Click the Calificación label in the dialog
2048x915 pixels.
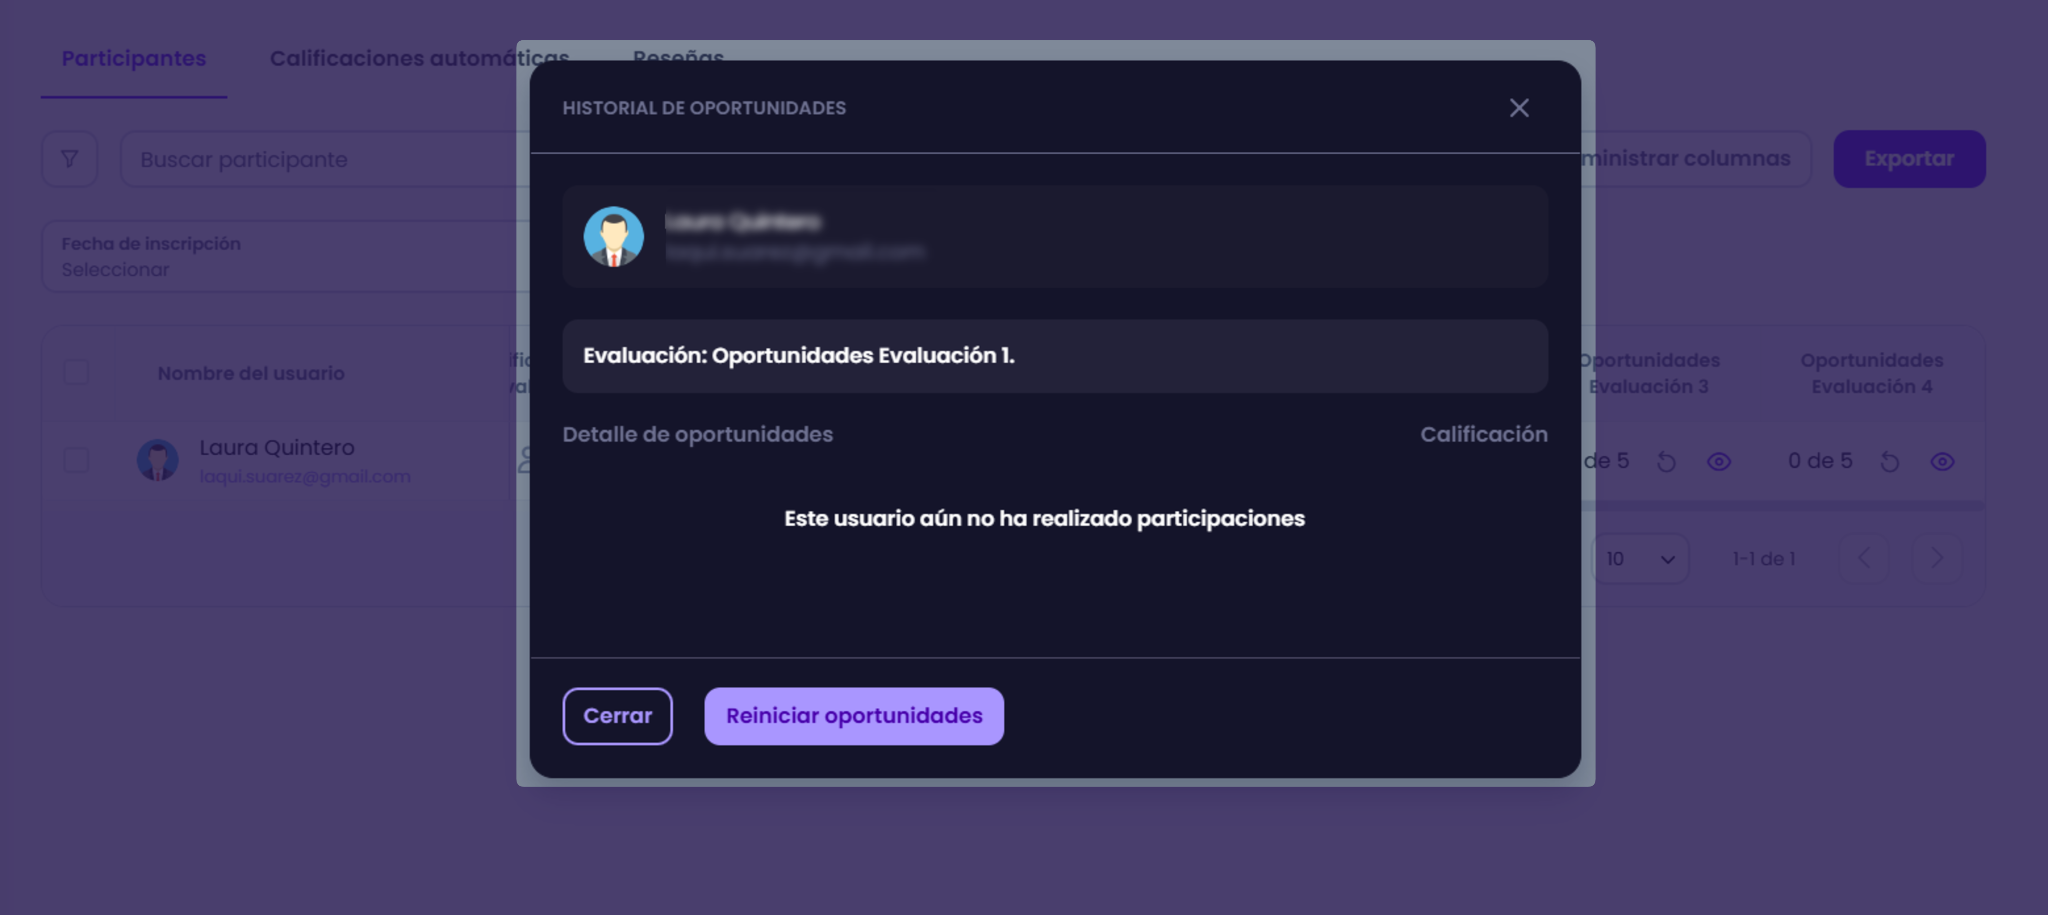1484,435
